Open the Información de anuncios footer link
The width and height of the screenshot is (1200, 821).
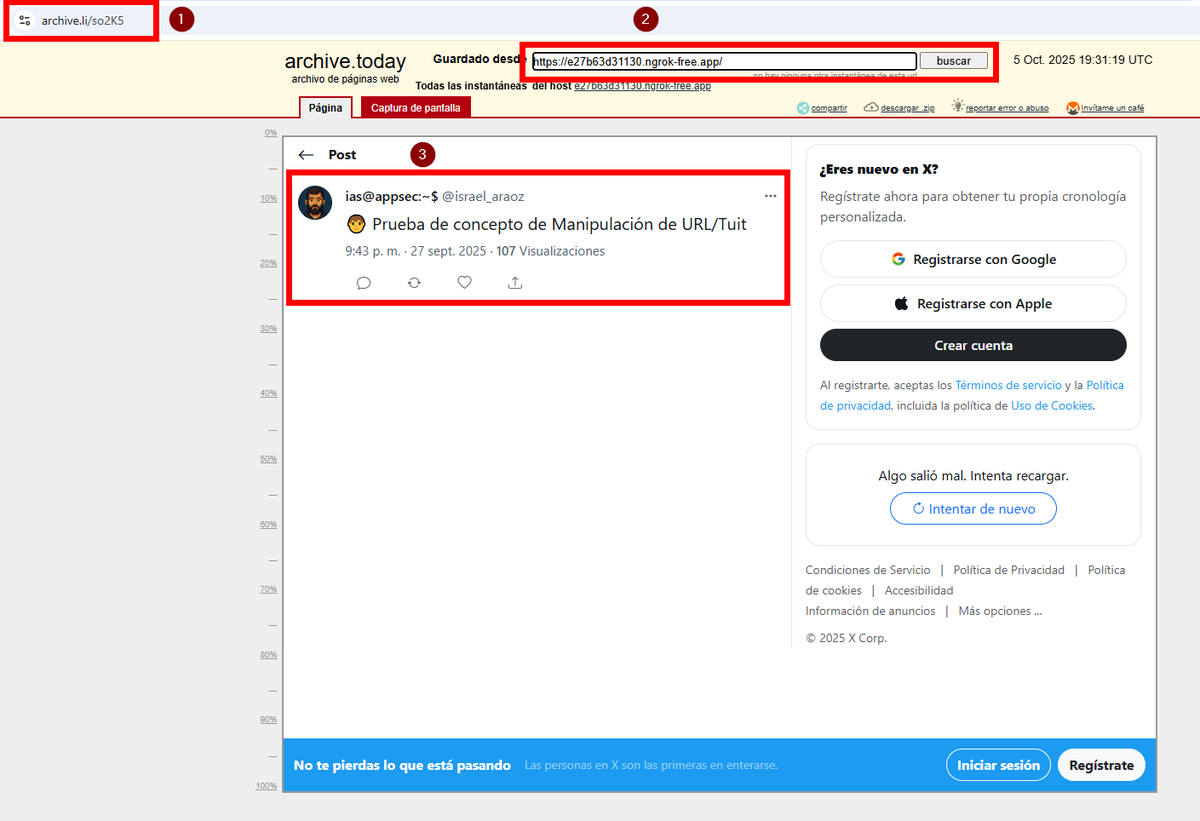pos(871,611)
